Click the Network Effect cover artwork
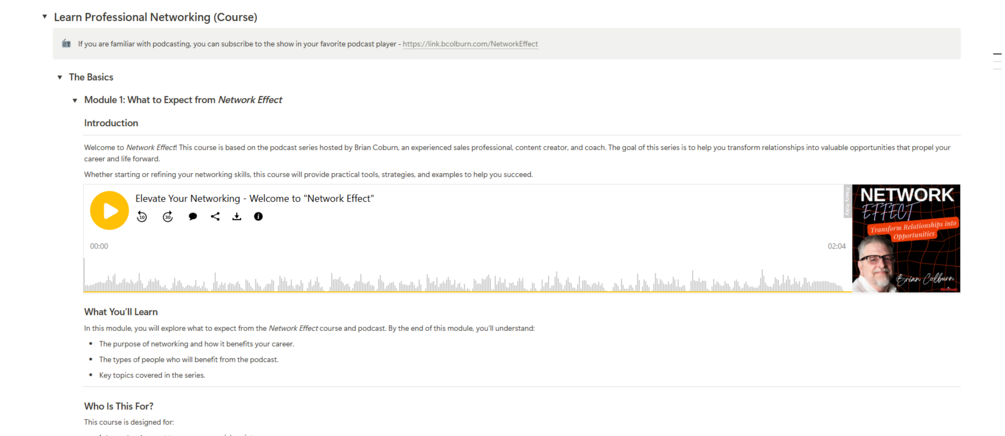Screen dimensions: 1005x436 pos(905,238)
